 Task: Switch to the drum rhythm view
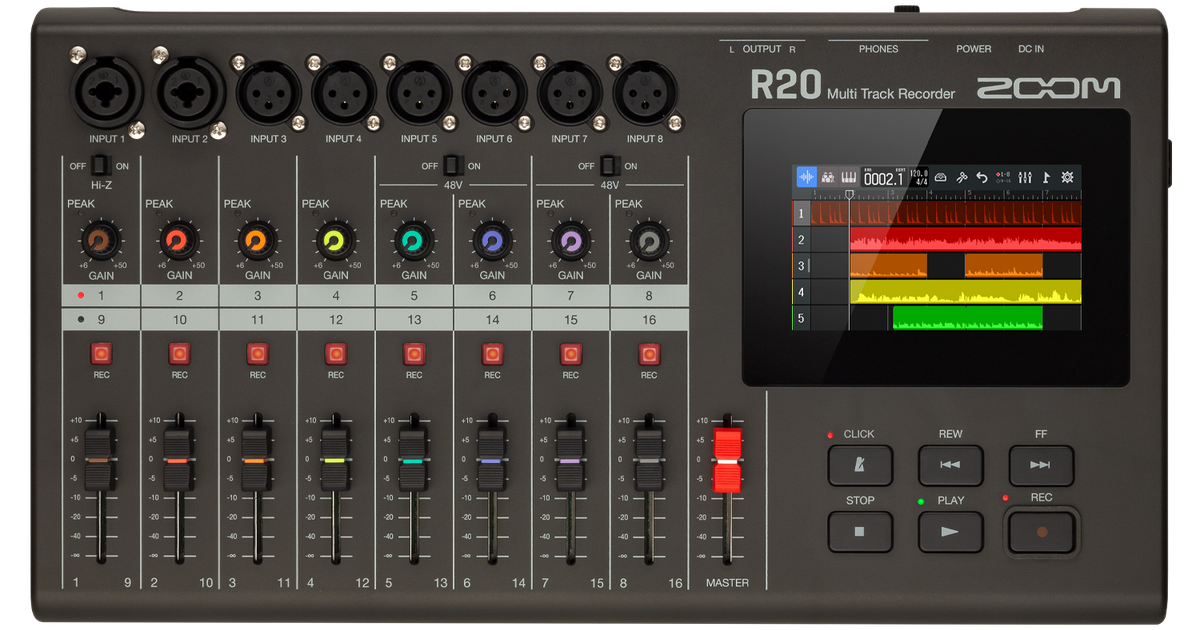[827, 177]
